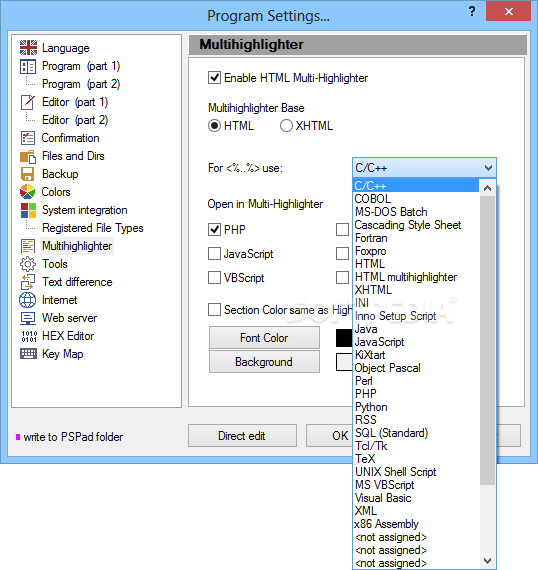The height and width of the screenshot is (570, 538).
Task: Click the Language flag icon
Action: [28, 48]
